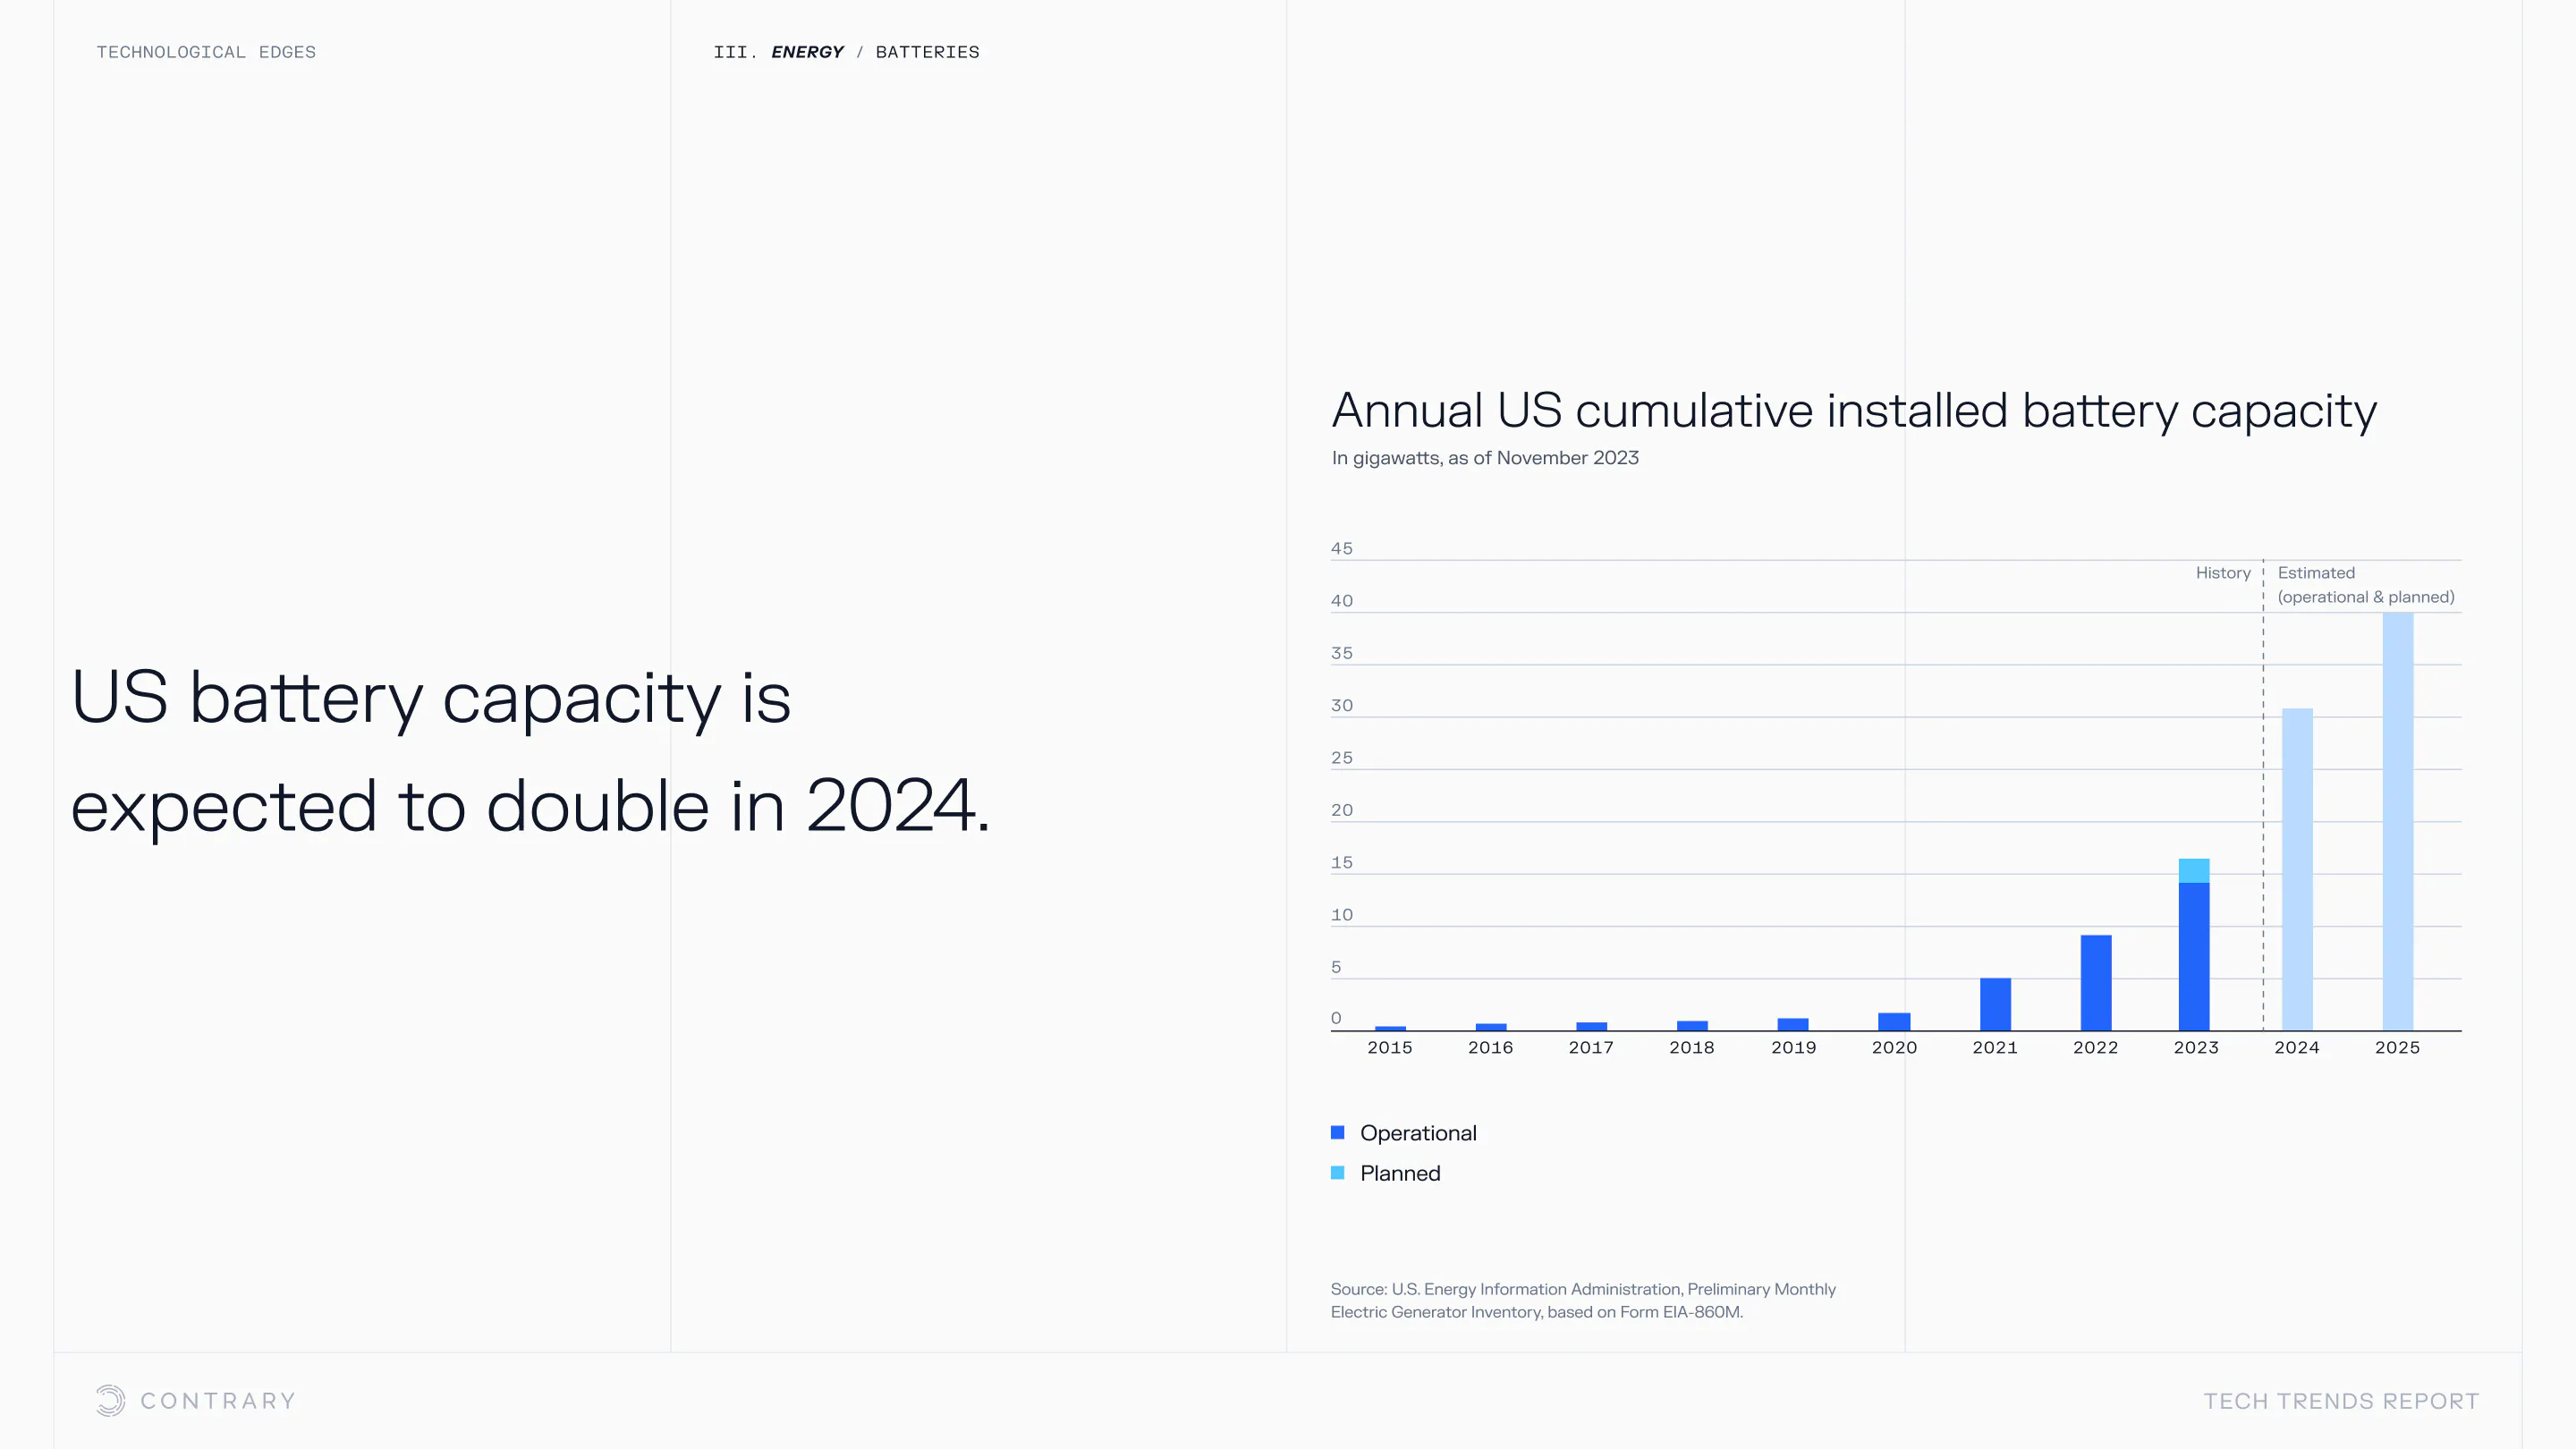Click the CONTRARY wordmark in footer
Screen dimensions: 2576x1449
click(218, 1400)
